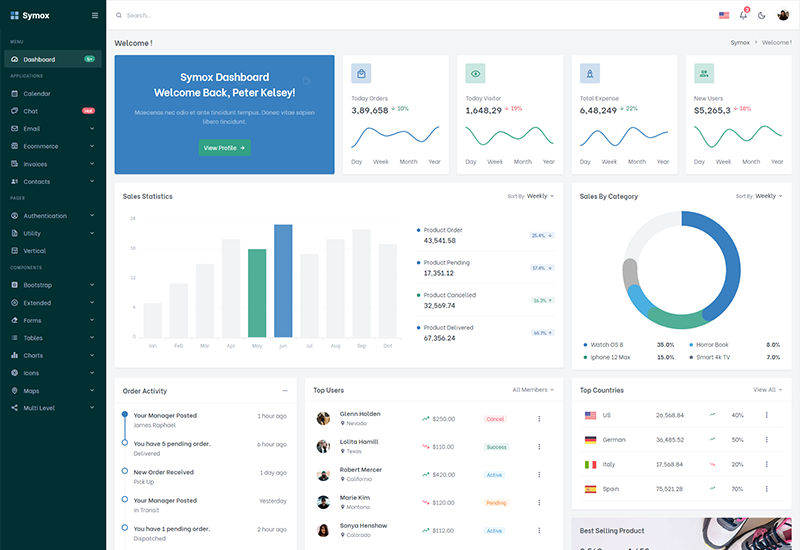Toggle dark mode with the moon icon
This screenshot has width=800, height=550.
click(x=762, y=15)
